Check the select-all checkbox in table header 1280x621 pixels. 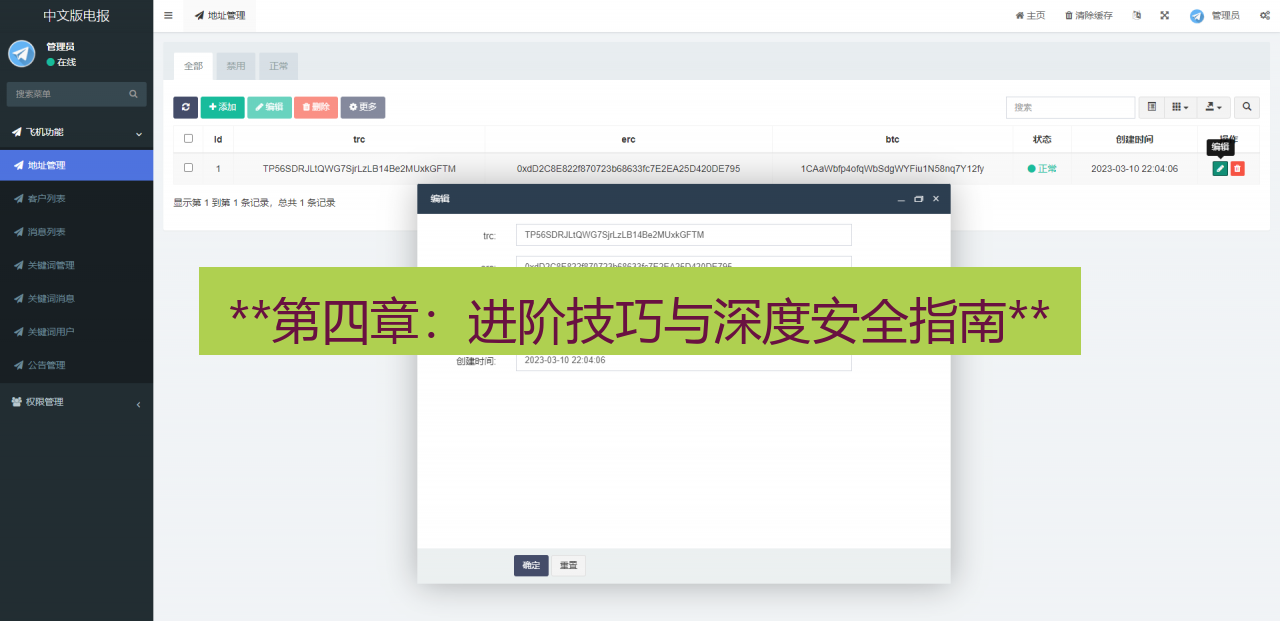(x=188, y=139)
